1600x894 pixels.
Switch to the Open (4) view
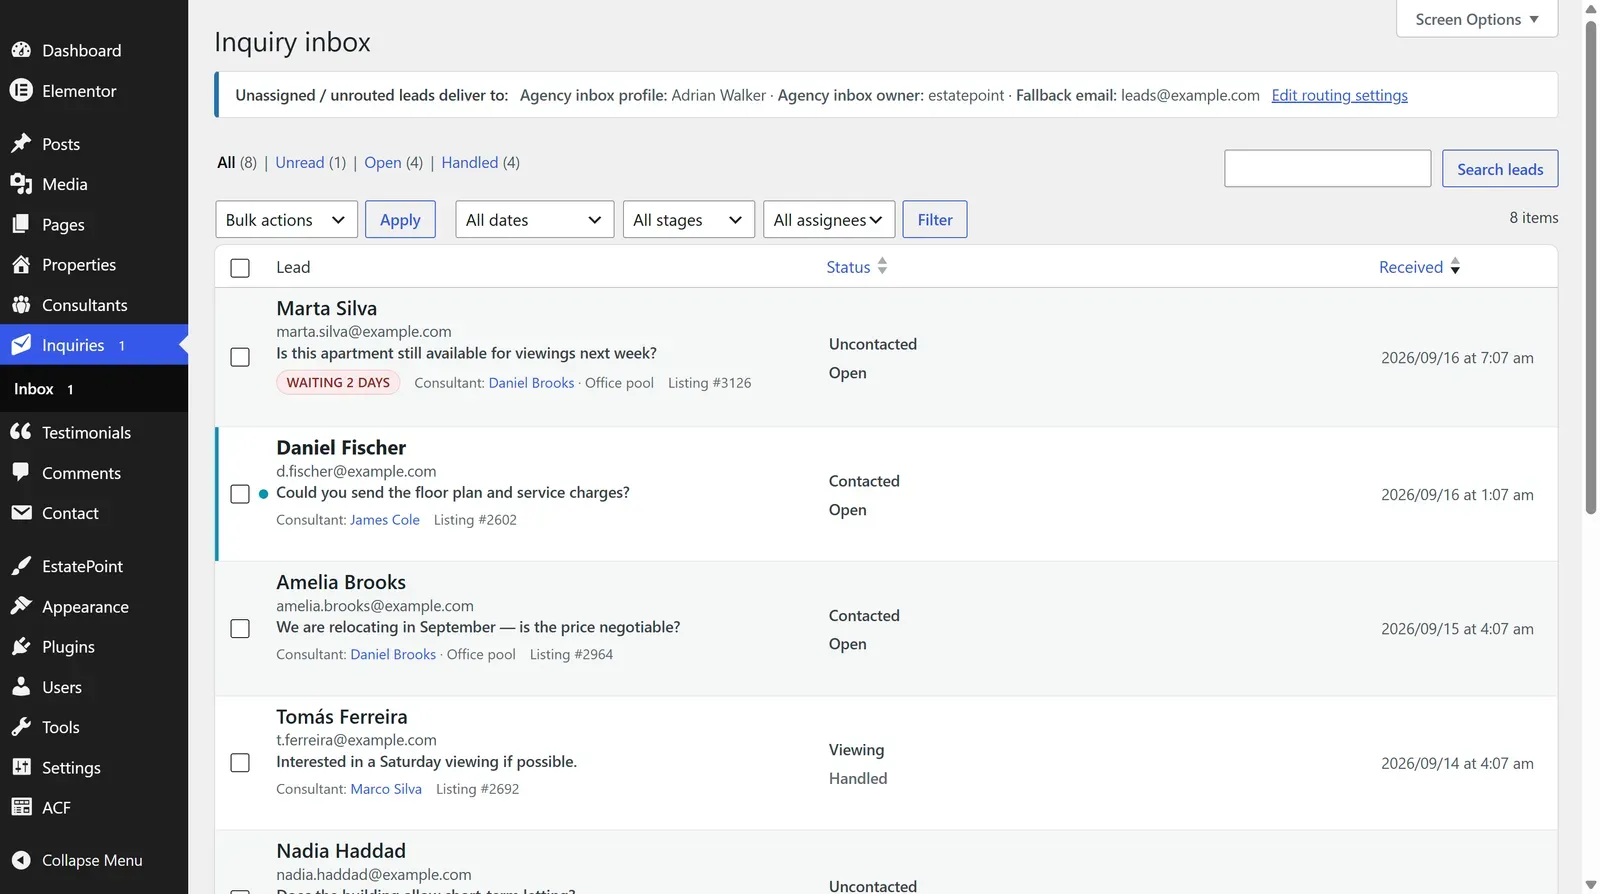pos(394,162)
